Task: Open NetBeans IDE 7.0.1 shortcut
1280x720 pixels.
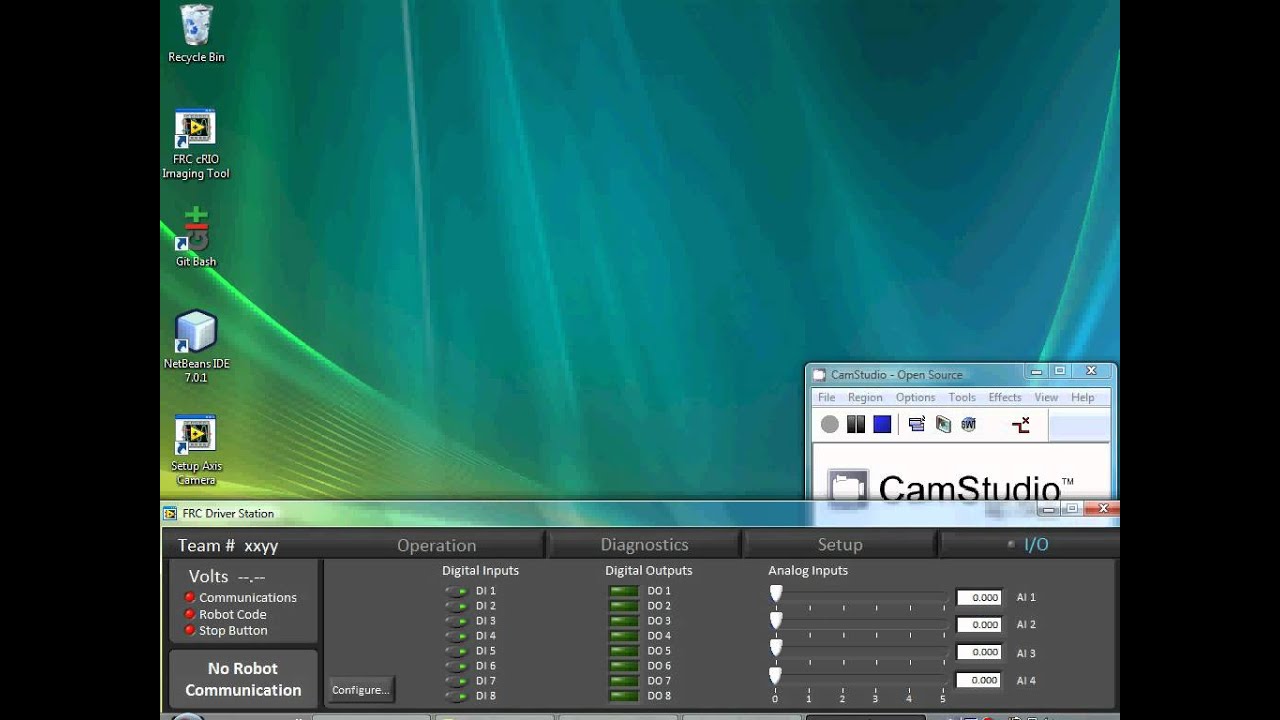Action: click(196, 347)
